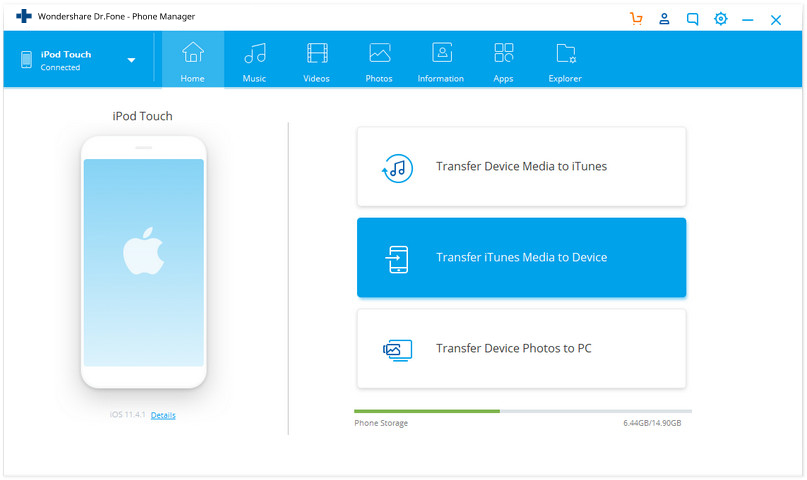Go to the Music section

tap(255, 62)
